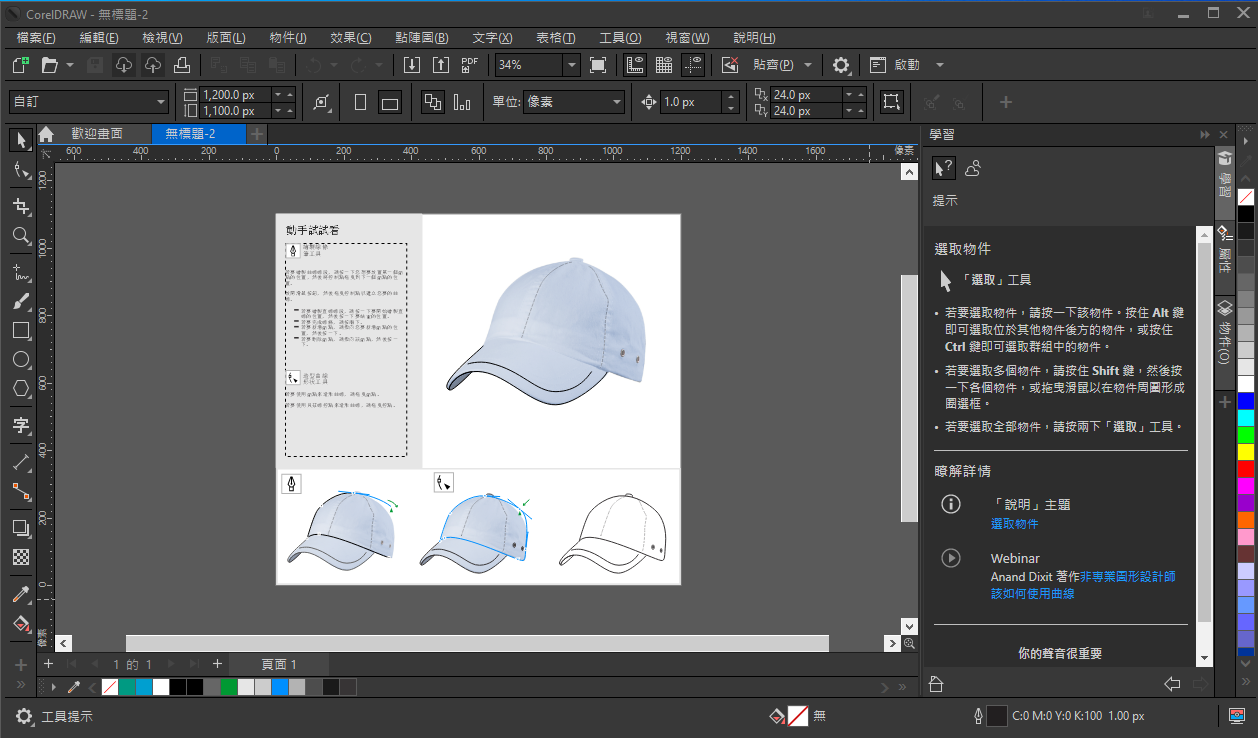Print the document using the printer icon
The width and height of the screenshot is (1258, 738).
point(181,65)
